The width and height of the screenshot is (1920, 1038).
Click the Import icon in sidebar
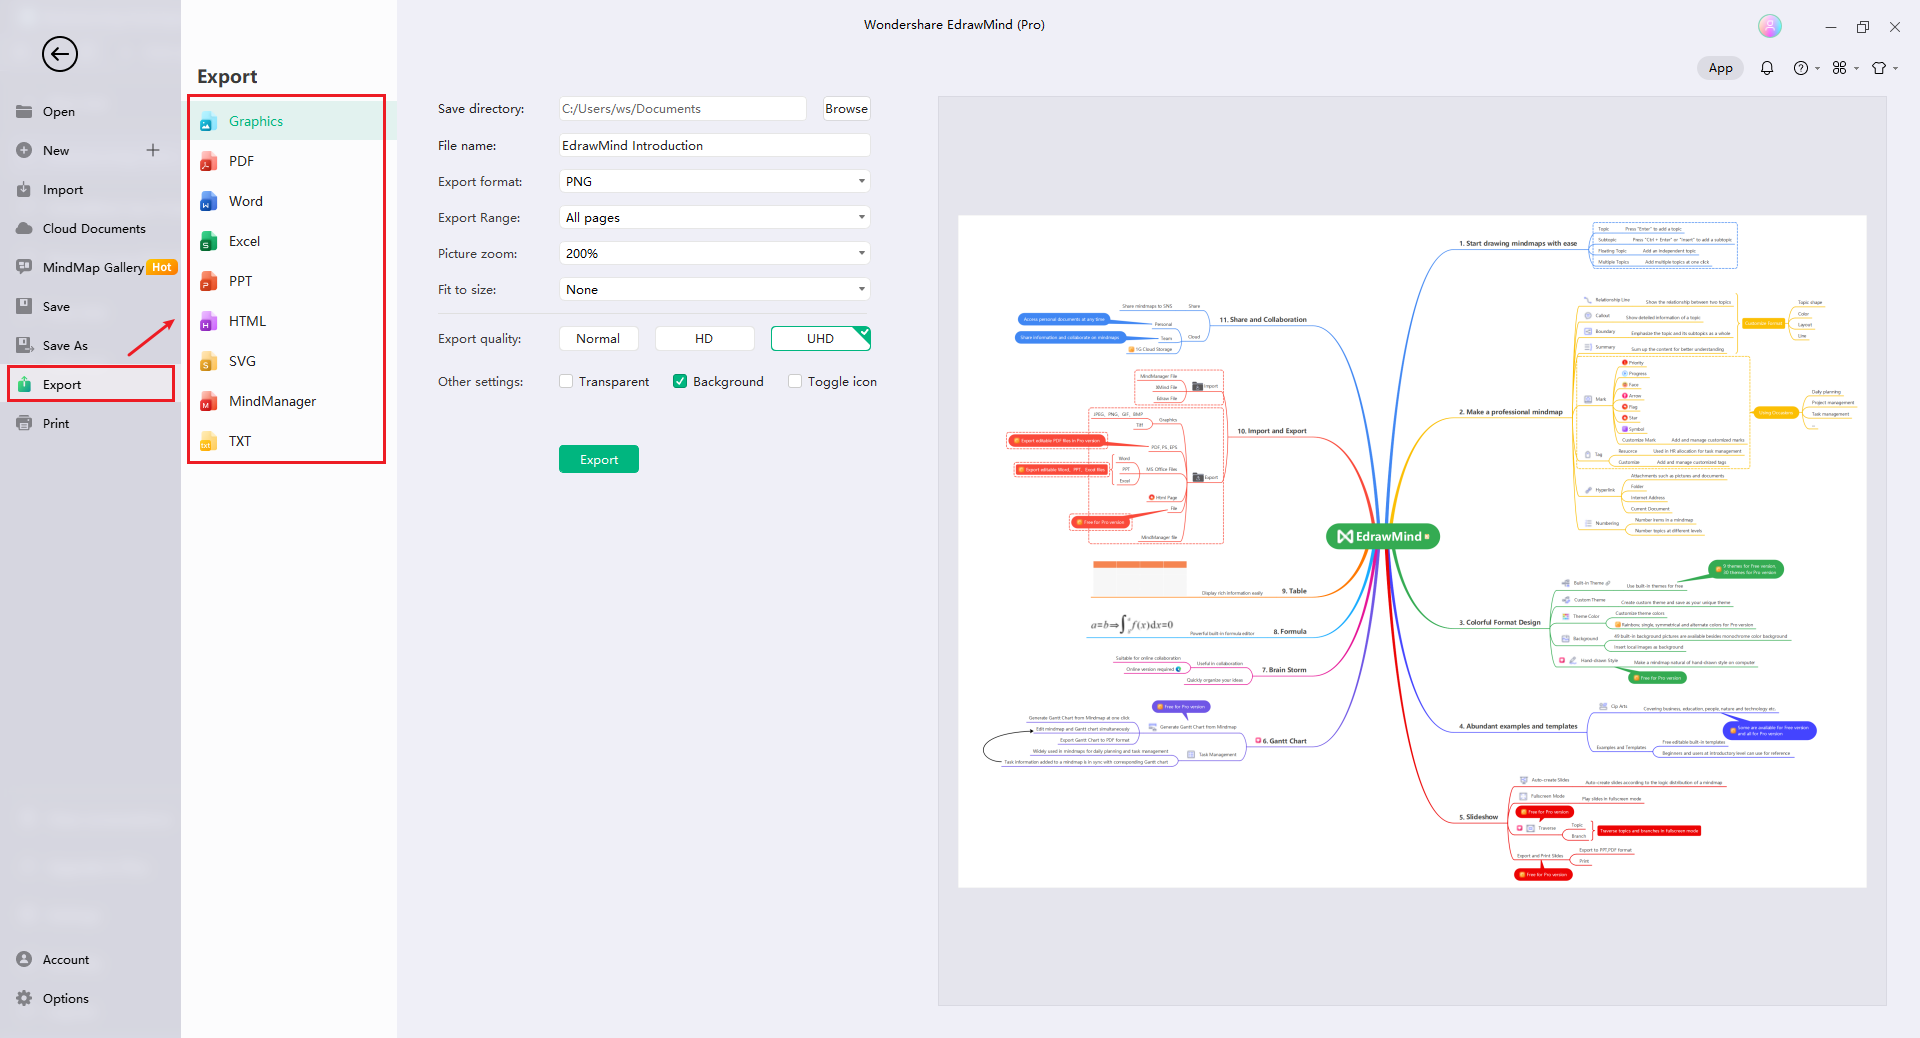pos(24,189)
